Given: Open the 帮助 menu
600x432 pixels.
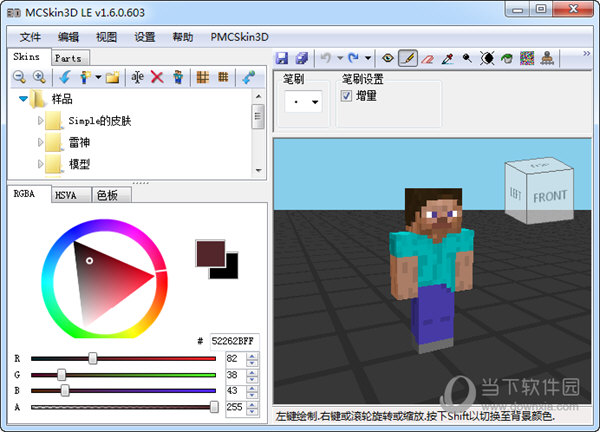Looking at the screenshot, I should [183, 37].
